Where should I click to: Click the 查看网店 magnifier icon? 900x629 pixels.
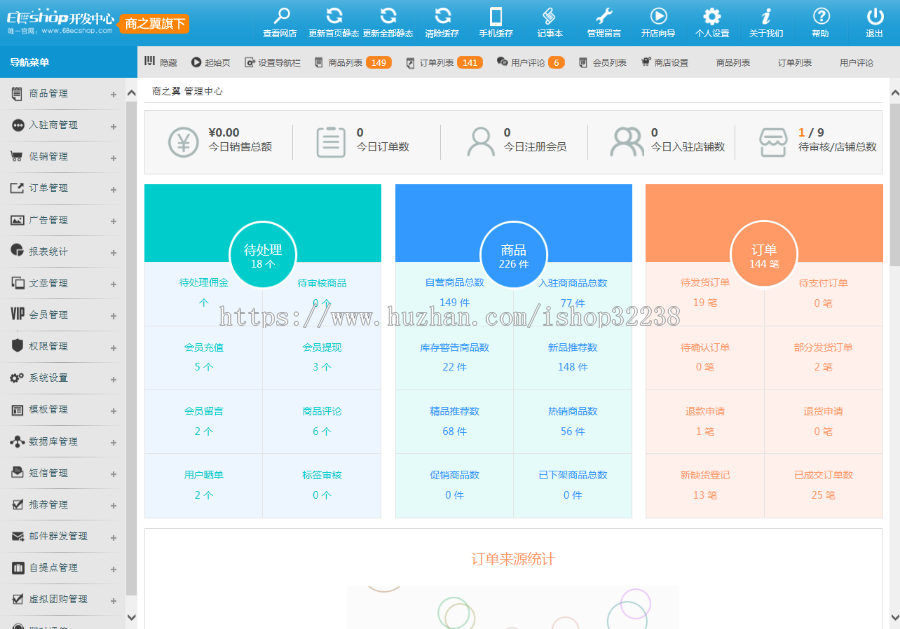280,17
